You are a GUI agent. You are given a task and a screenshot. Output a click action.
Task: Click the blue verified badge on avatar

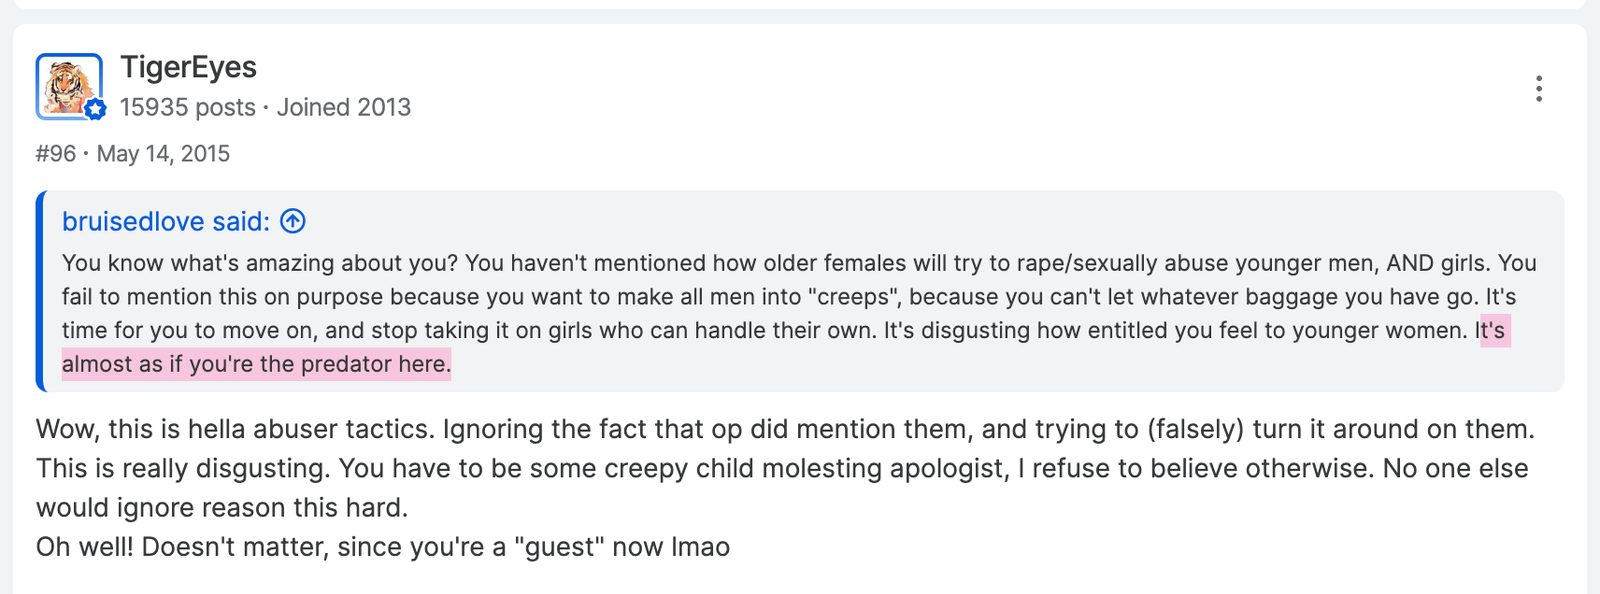(95, 110)
